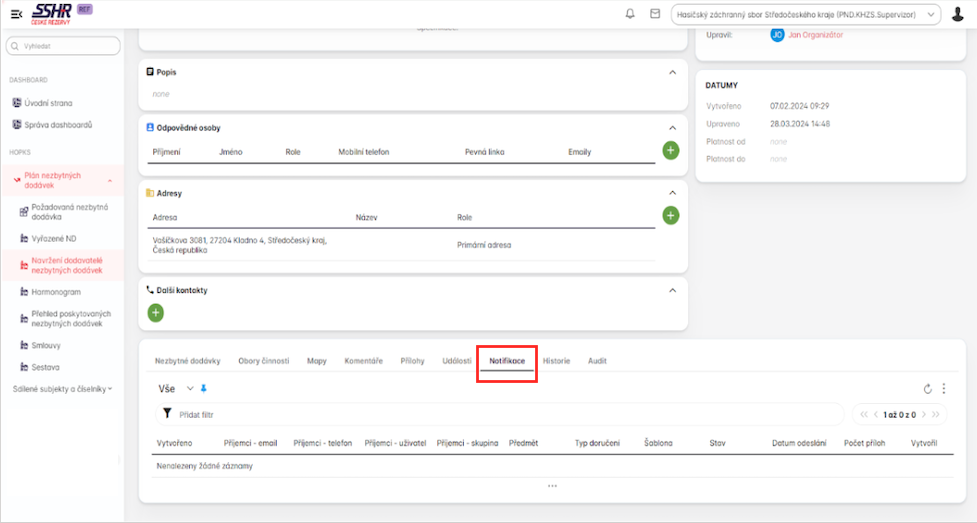This screenshot has height=523, width=977.
Task: Click the Přidat filtr field
Action: coord(500,414)
